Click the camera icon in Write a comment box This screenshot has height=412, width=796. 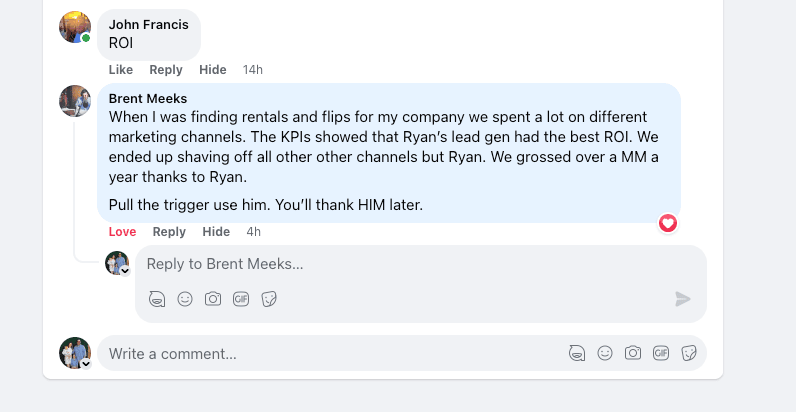633,353
